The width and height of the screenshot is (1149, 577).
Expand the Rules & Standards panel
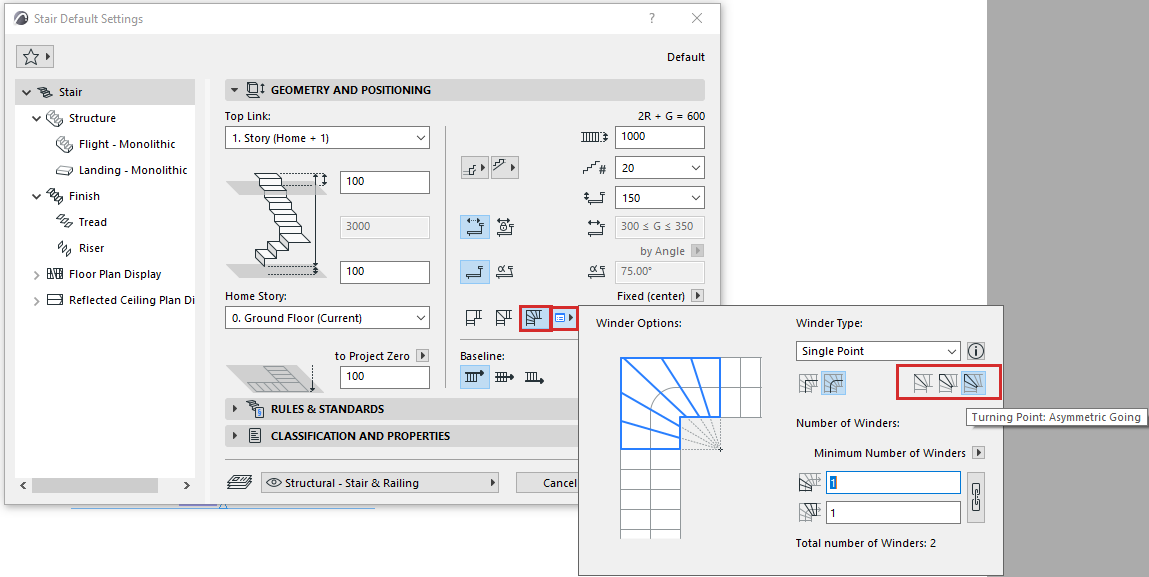pos(234,408)
